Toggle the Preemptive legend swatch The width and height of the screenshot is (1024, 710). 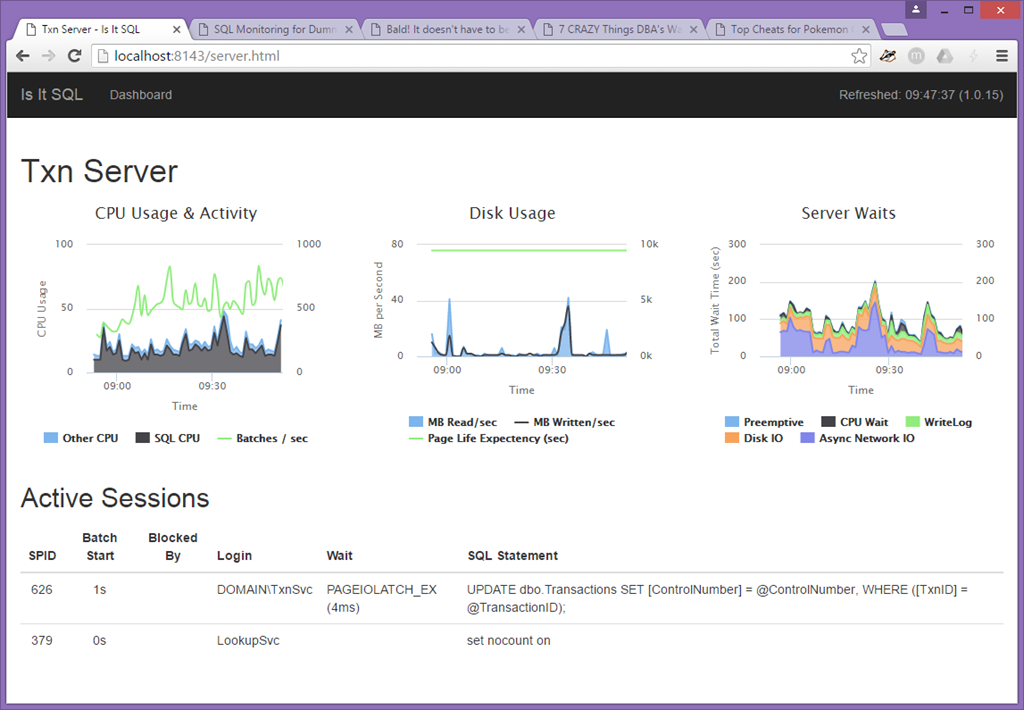[x=732, y=422]
